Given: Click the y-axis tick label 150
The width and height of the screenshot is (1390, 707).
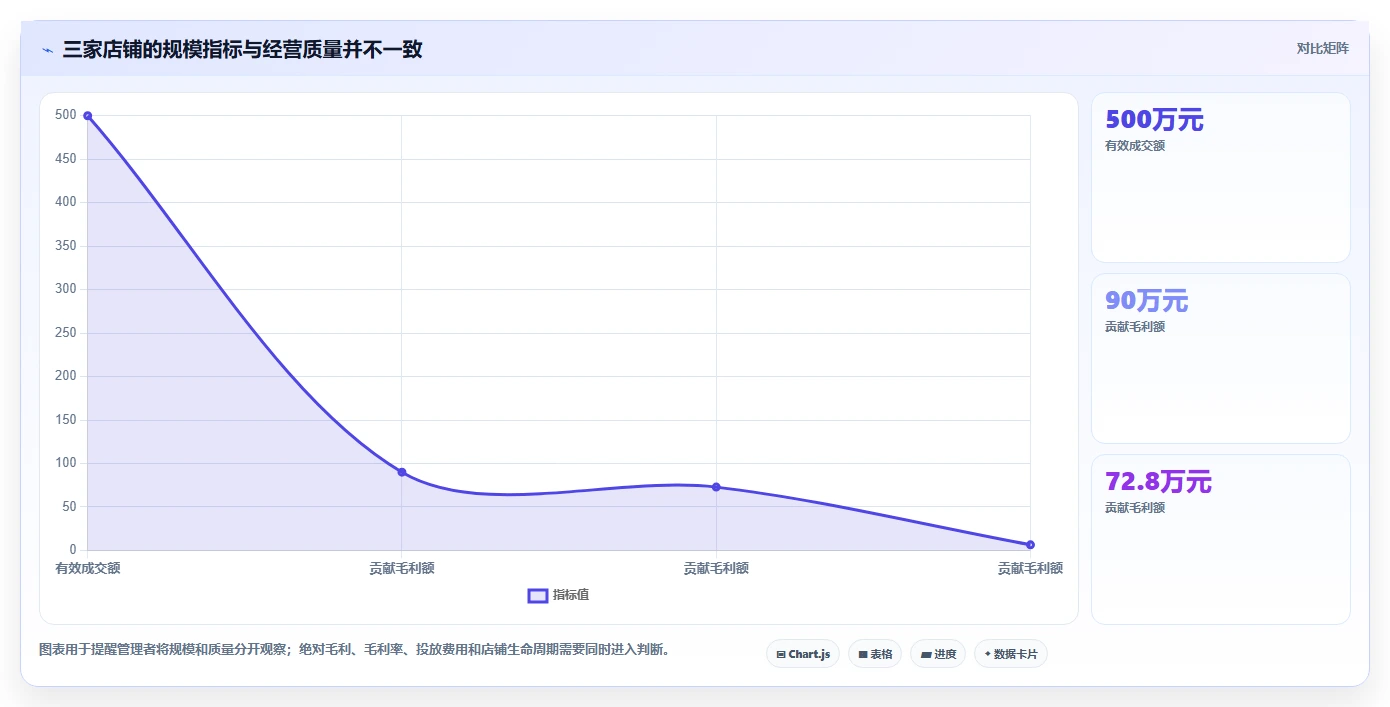Looking at the screenshot, I should pyautogui.click(x=66, y=420).
